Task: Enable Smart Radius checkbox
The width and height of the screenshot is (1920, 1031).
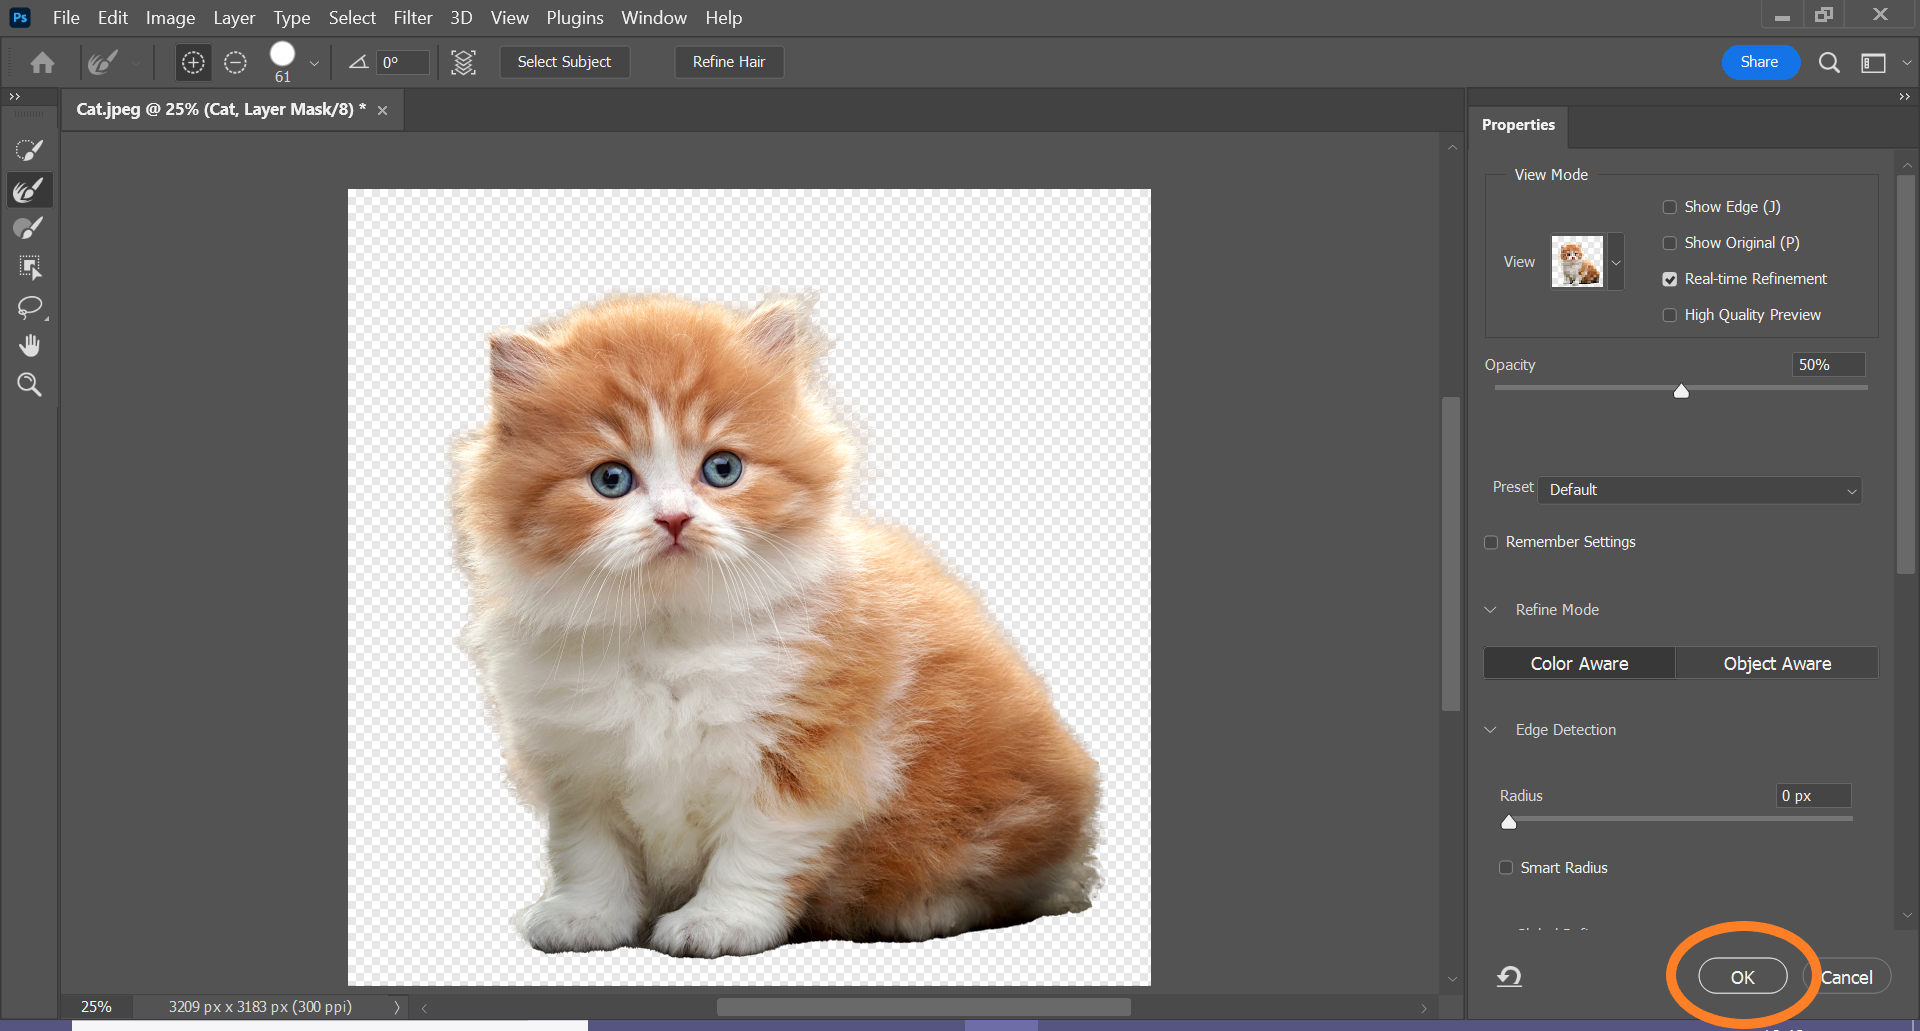Action: [1506, 868]
